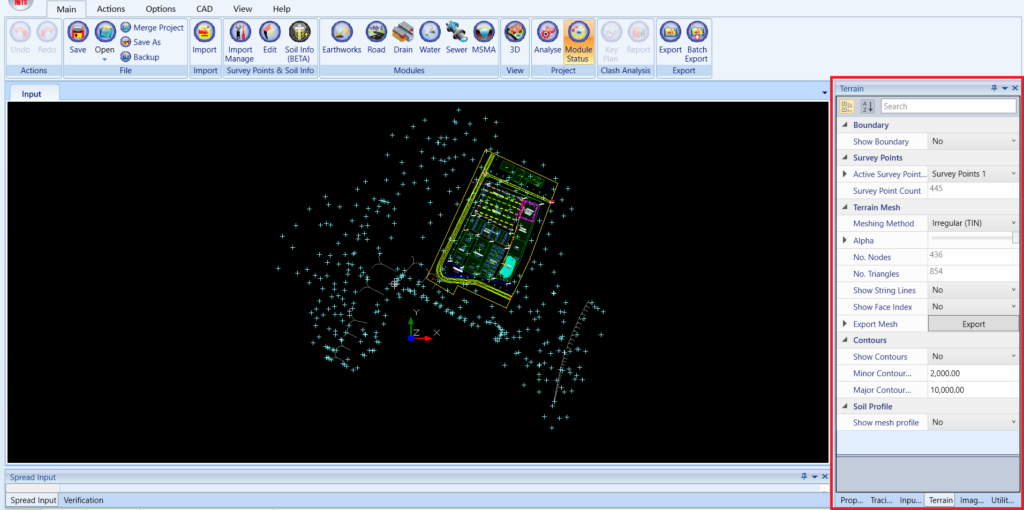
Task: Switch Terrain panel to categorized view
Action: coord(847,106)
